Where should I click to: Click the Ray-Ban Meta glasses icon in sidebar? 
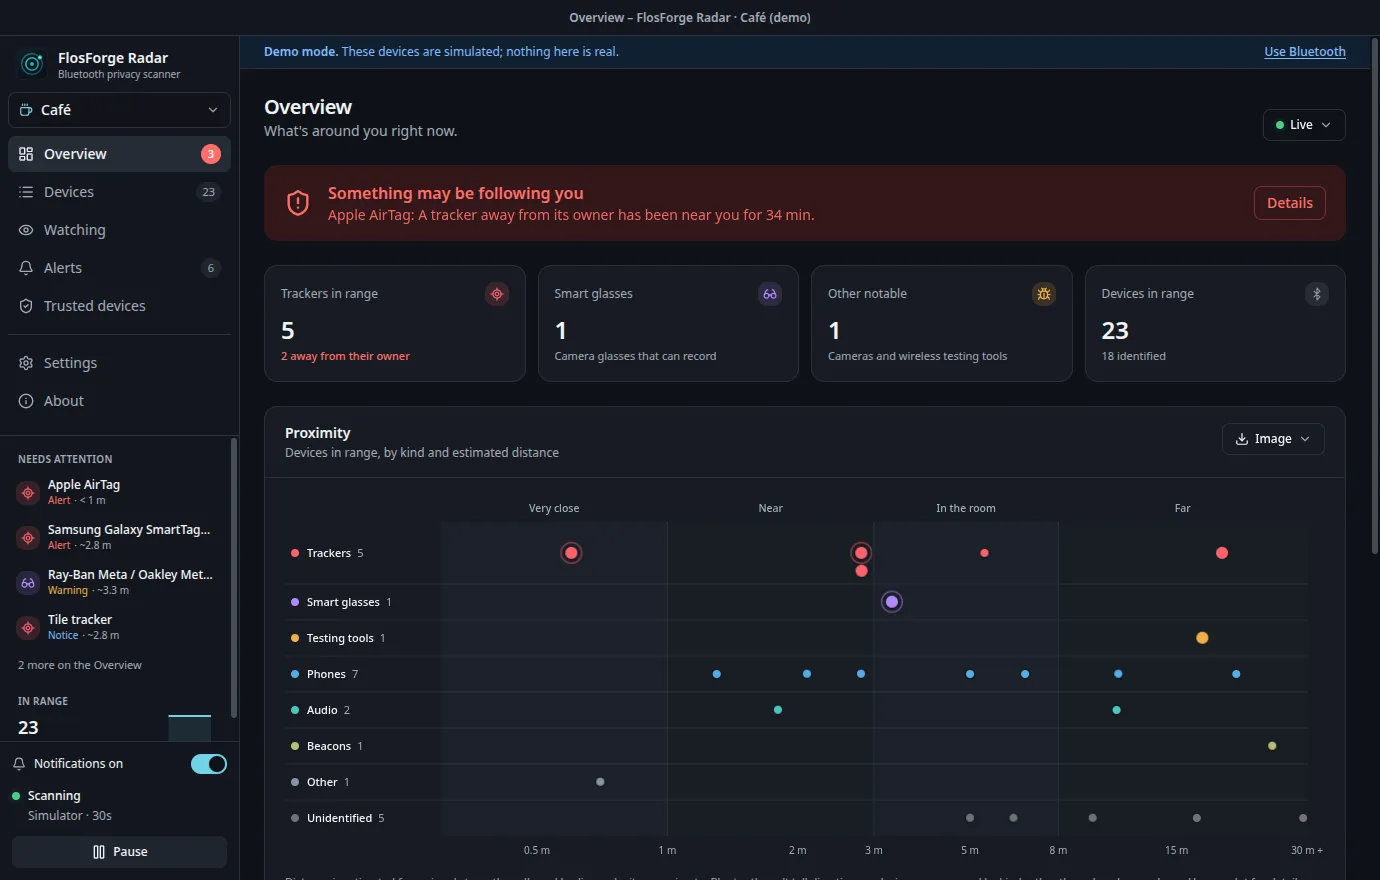[28, 583]
